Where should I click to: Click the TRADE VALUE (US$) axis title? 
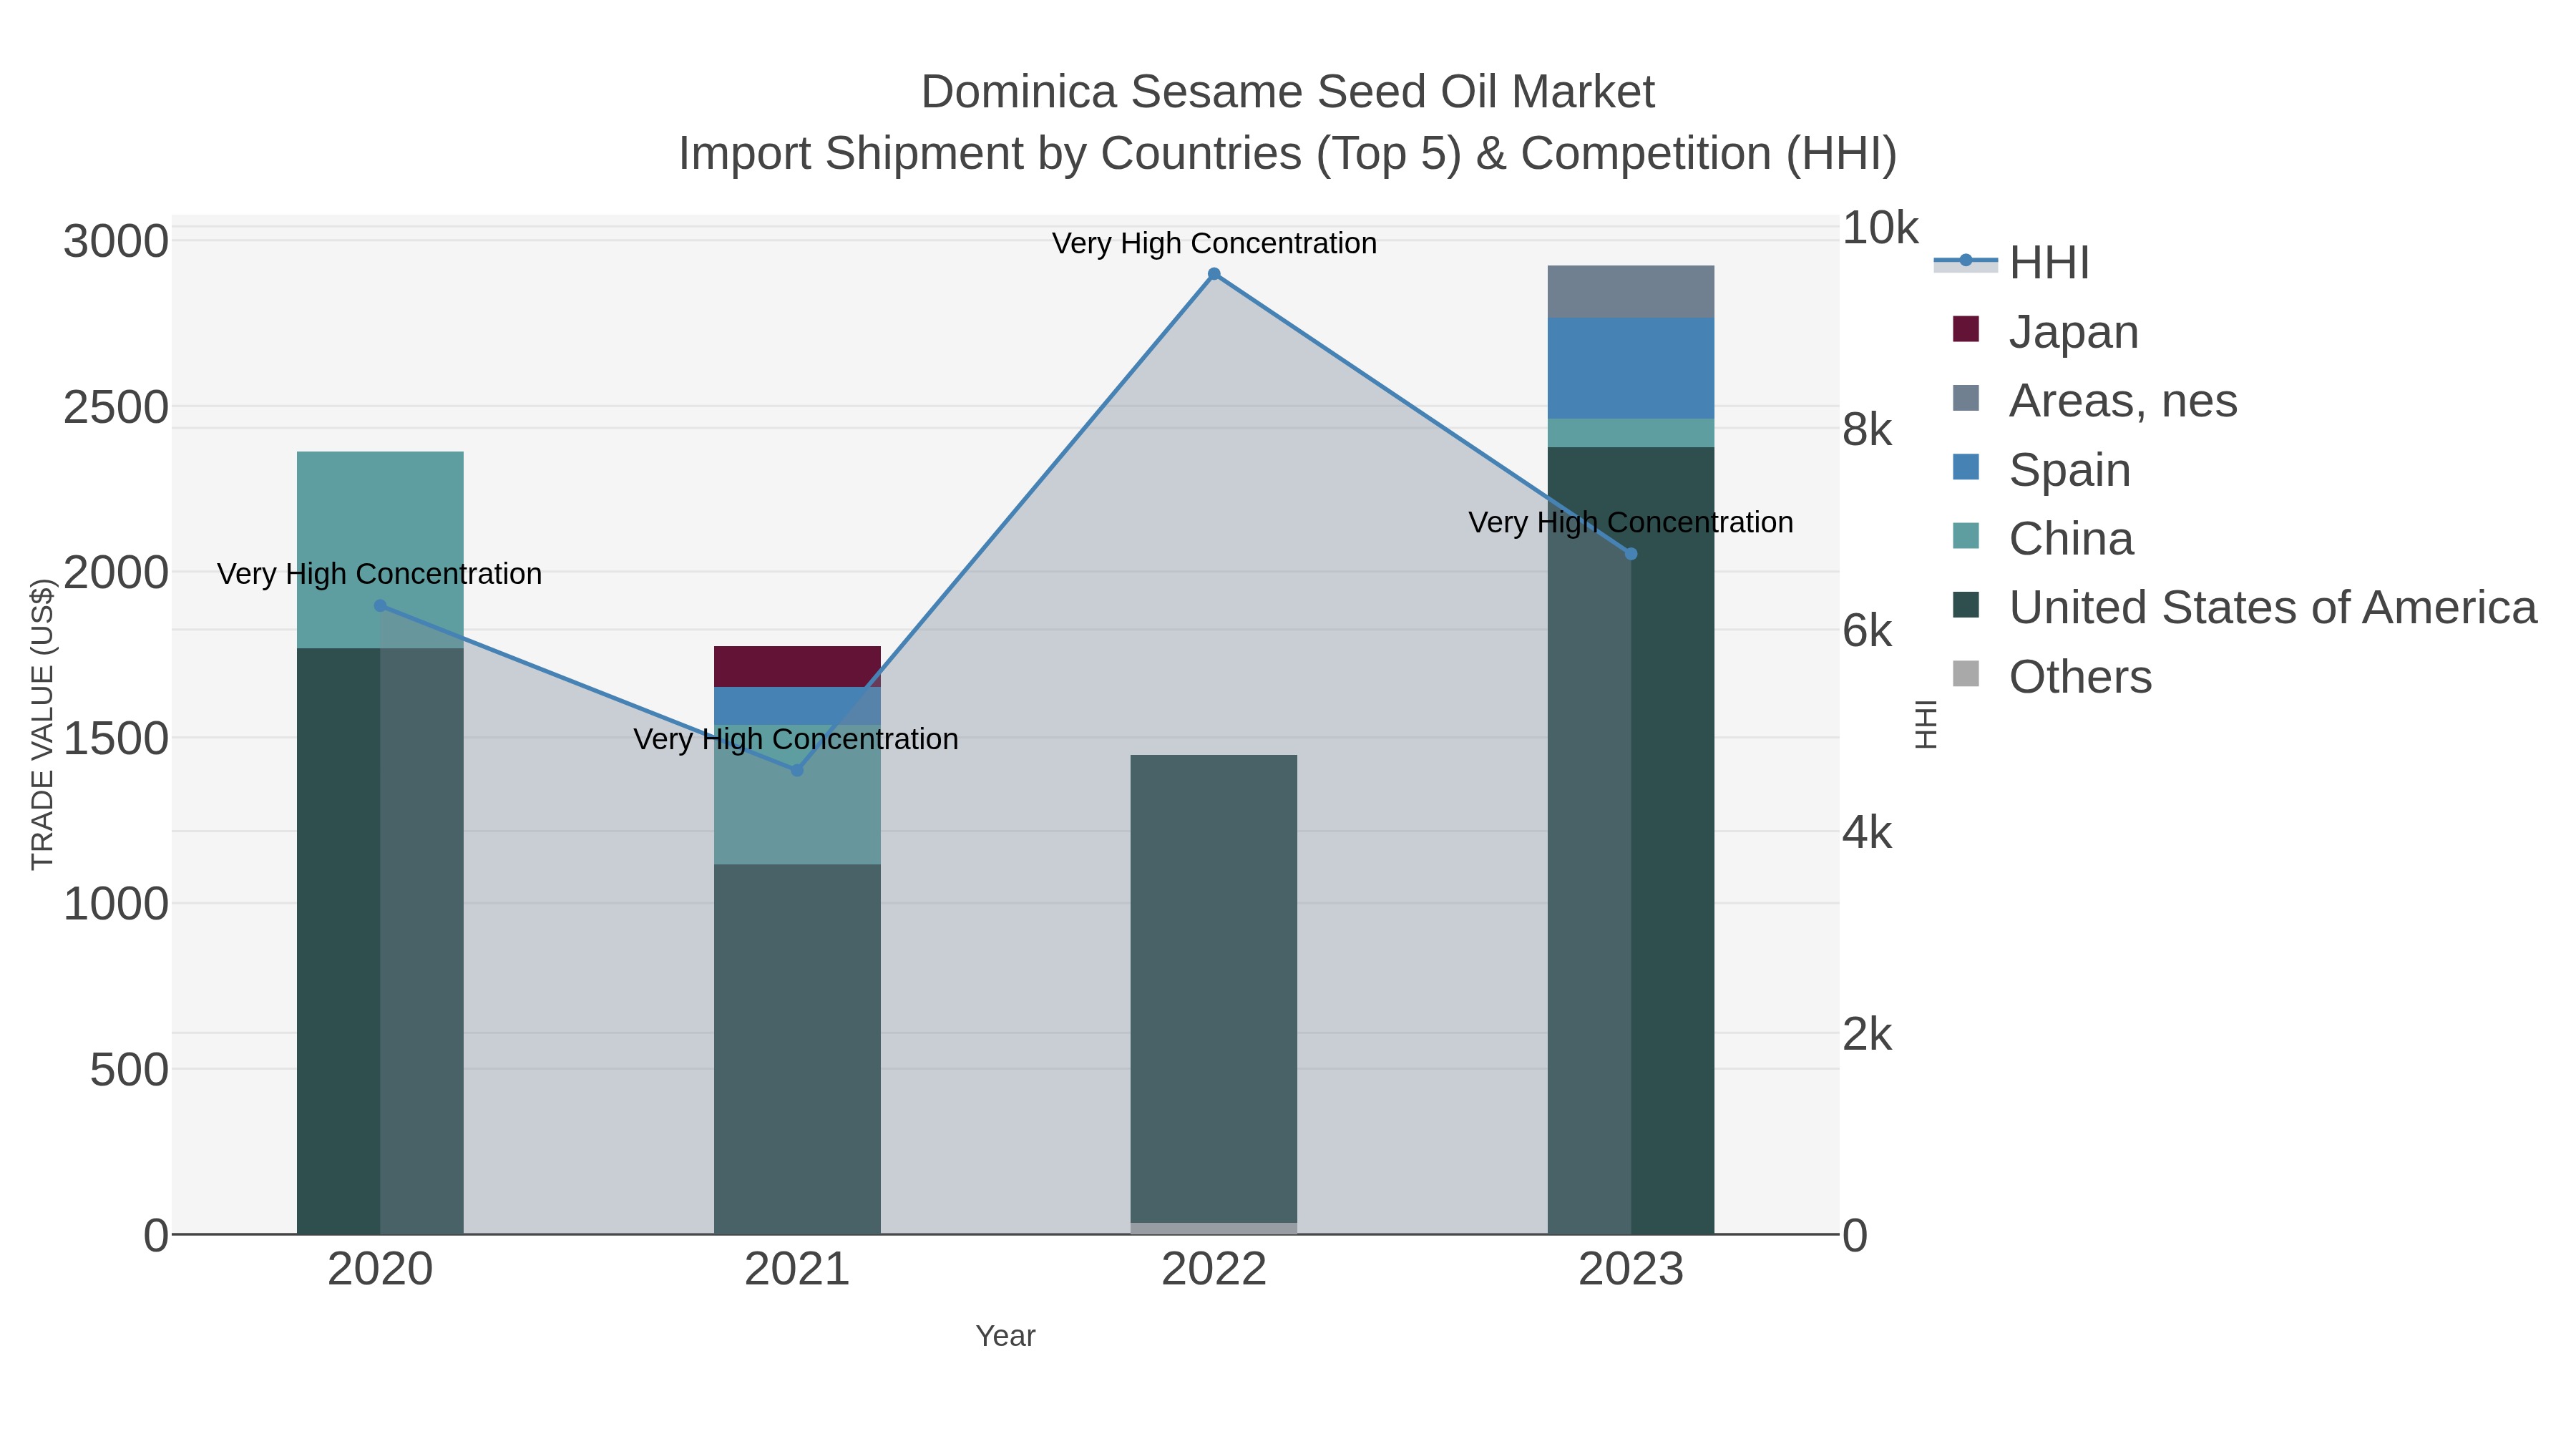[42, 724]
